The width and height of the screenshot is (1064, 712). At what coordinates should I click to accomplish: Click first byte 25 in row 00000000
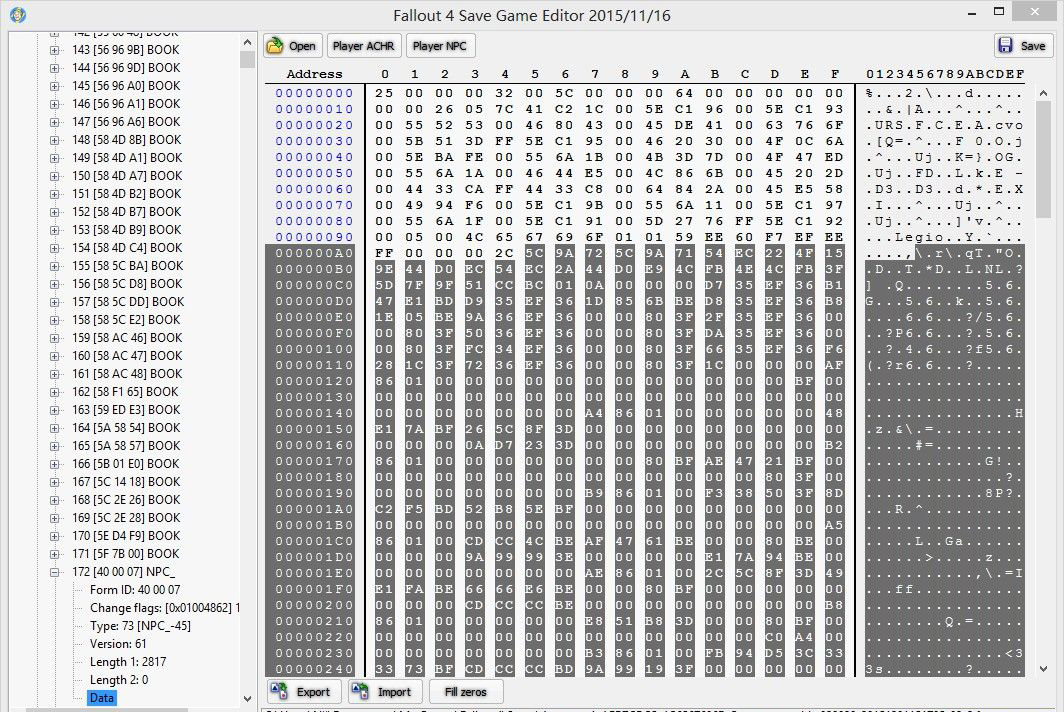pyautogui.click(x=384, y=93)
